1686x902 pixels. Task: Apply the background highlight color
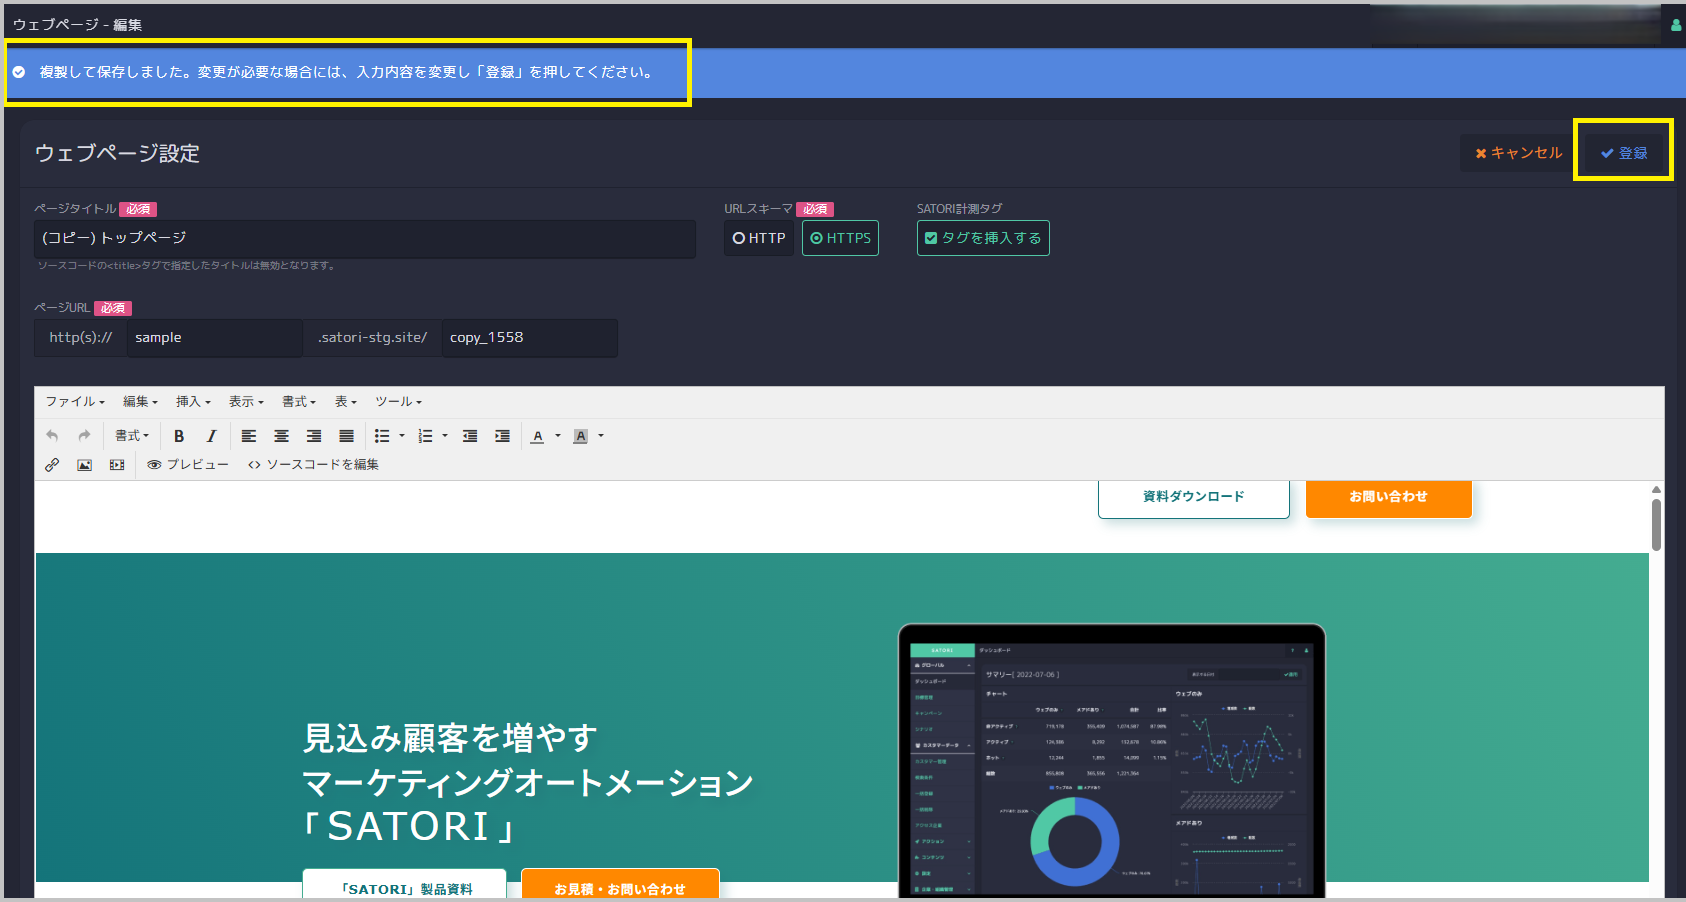(x=580, y=436)
